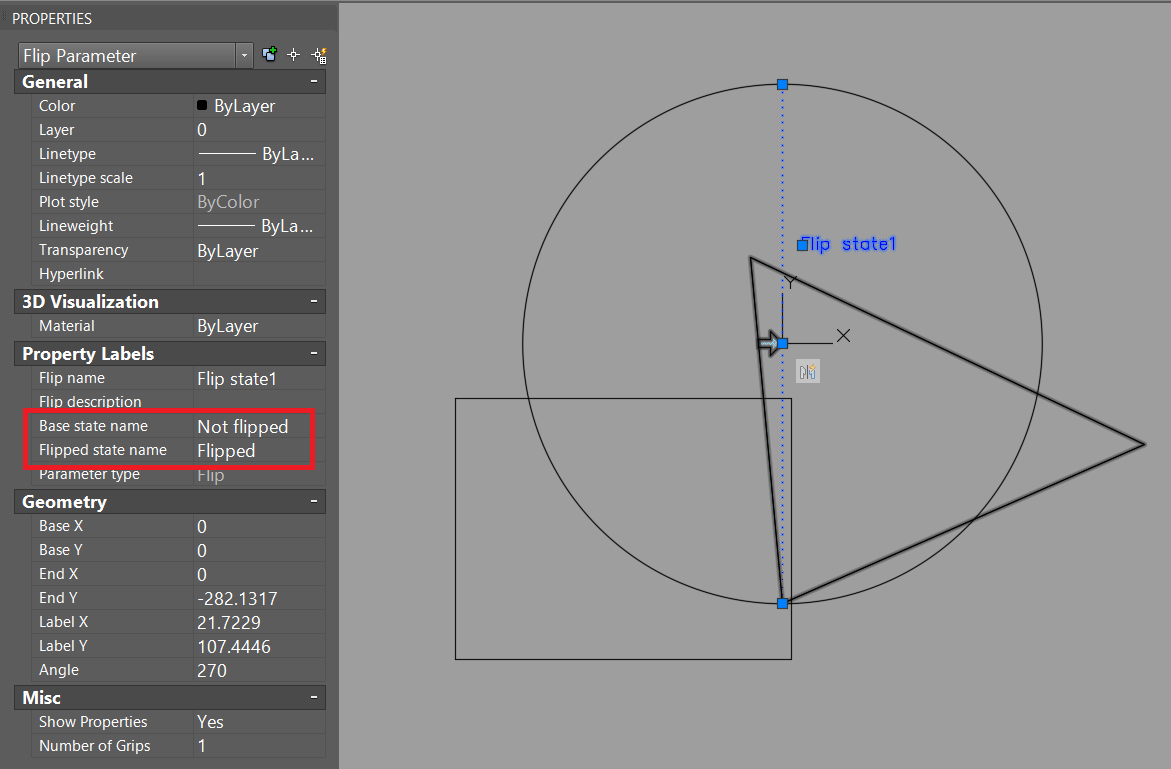The image size is (1171, 769).
Task: Open the Layer dropdown showing 0
Action: pyautogui.click(x=255, y=129)
